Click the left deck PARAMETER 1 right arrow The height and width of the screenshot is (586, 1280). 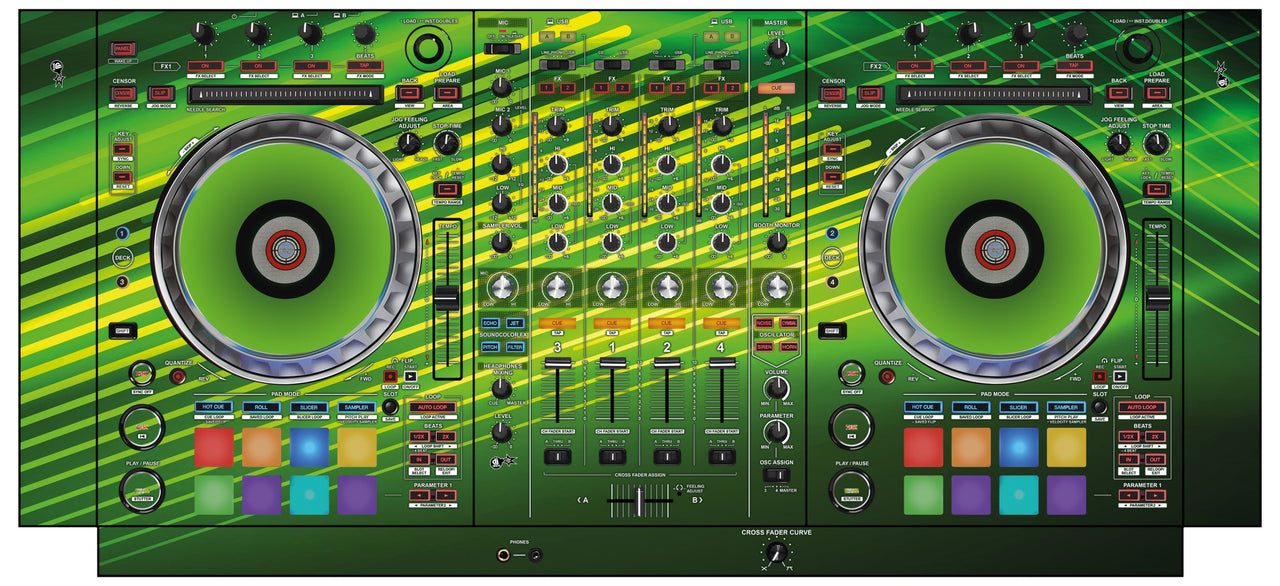(x=448, y=494)
